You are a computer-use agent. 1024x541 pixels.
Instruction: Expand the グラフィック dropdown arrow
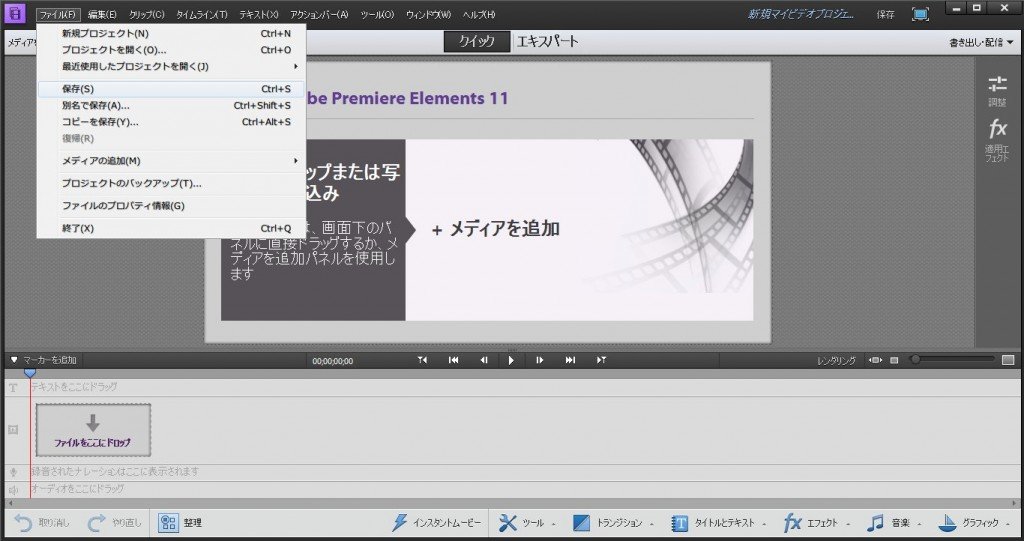tap(1008, 524)
